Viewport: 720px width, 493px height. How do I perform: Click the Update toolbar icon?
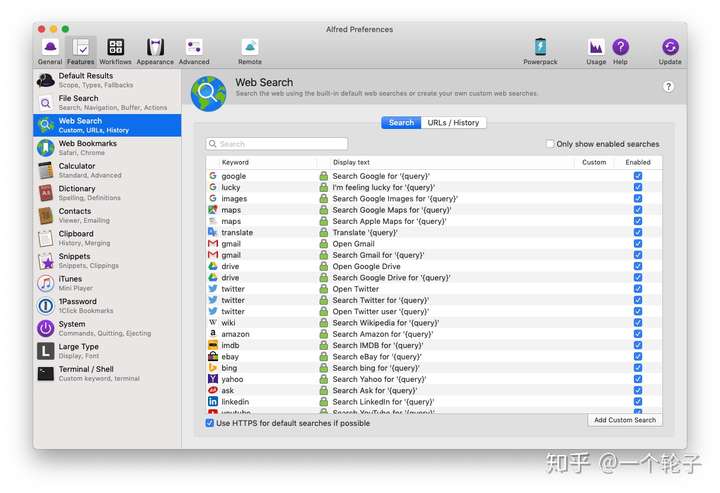point(670,51)
